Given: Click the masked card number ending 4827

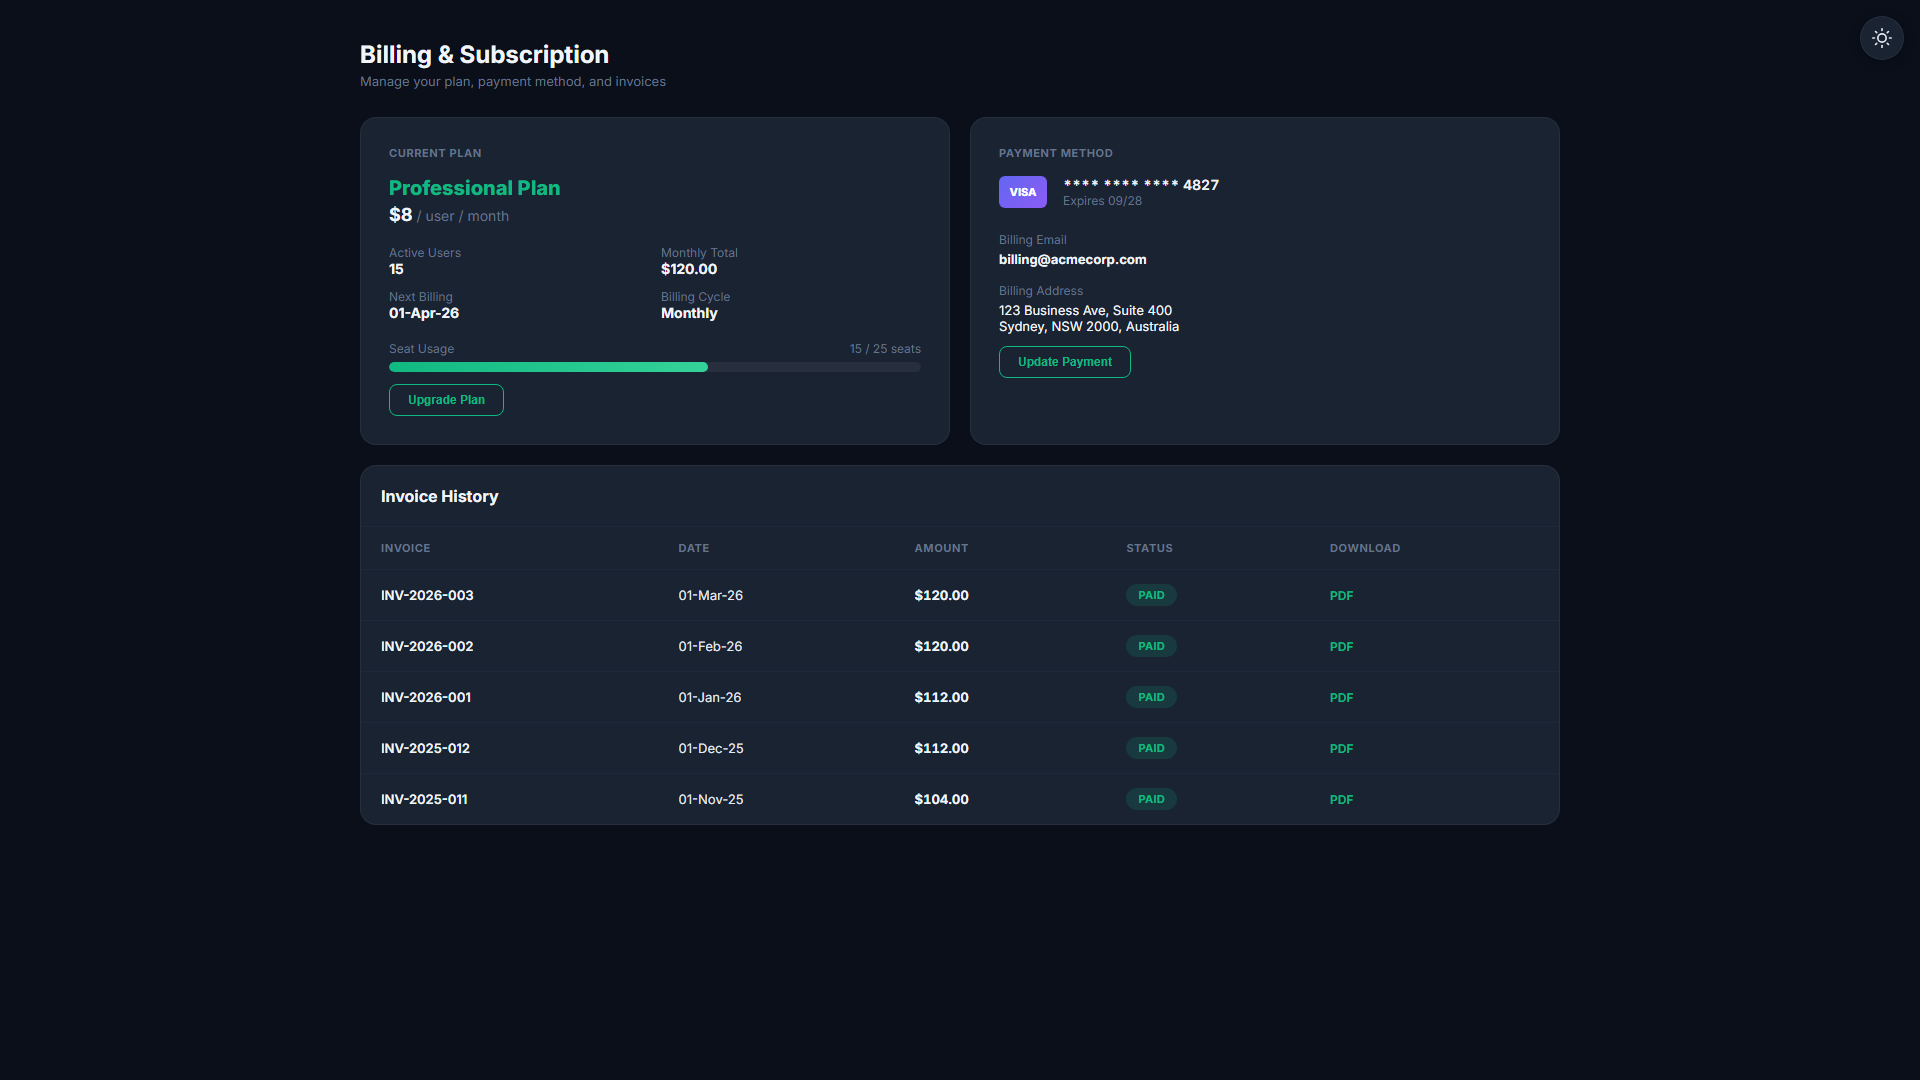Looking at the screenshot, I should pos(1141,184).
